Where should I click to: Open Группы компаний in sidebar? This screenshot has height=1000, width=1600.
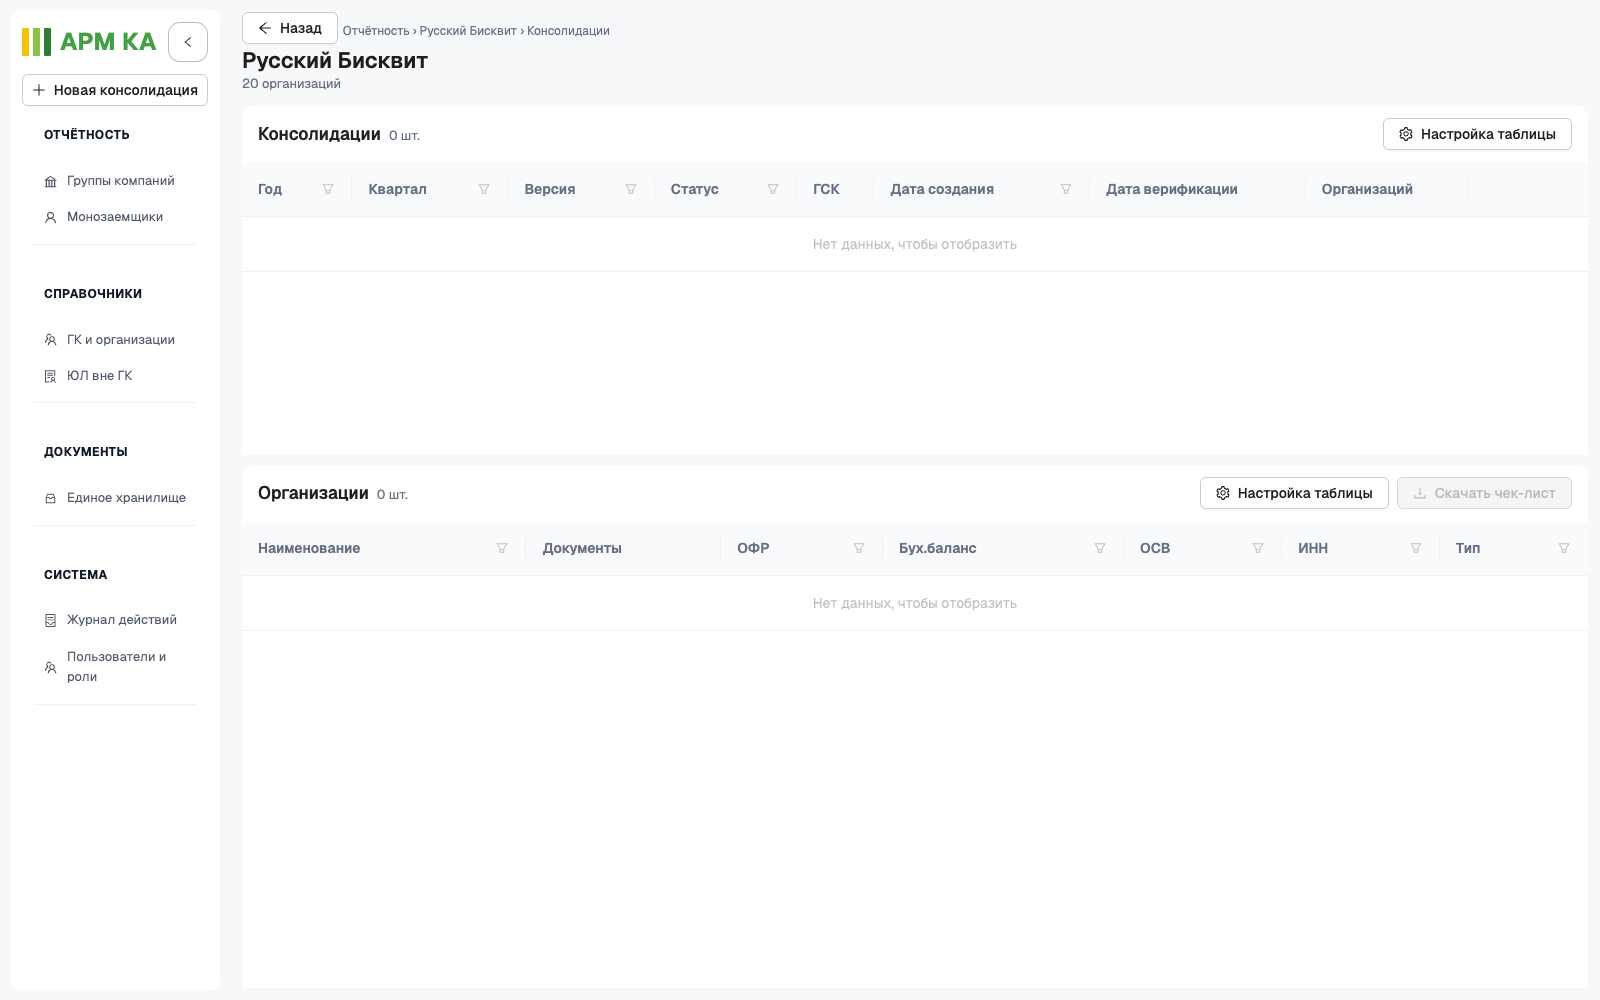point(115,181)
